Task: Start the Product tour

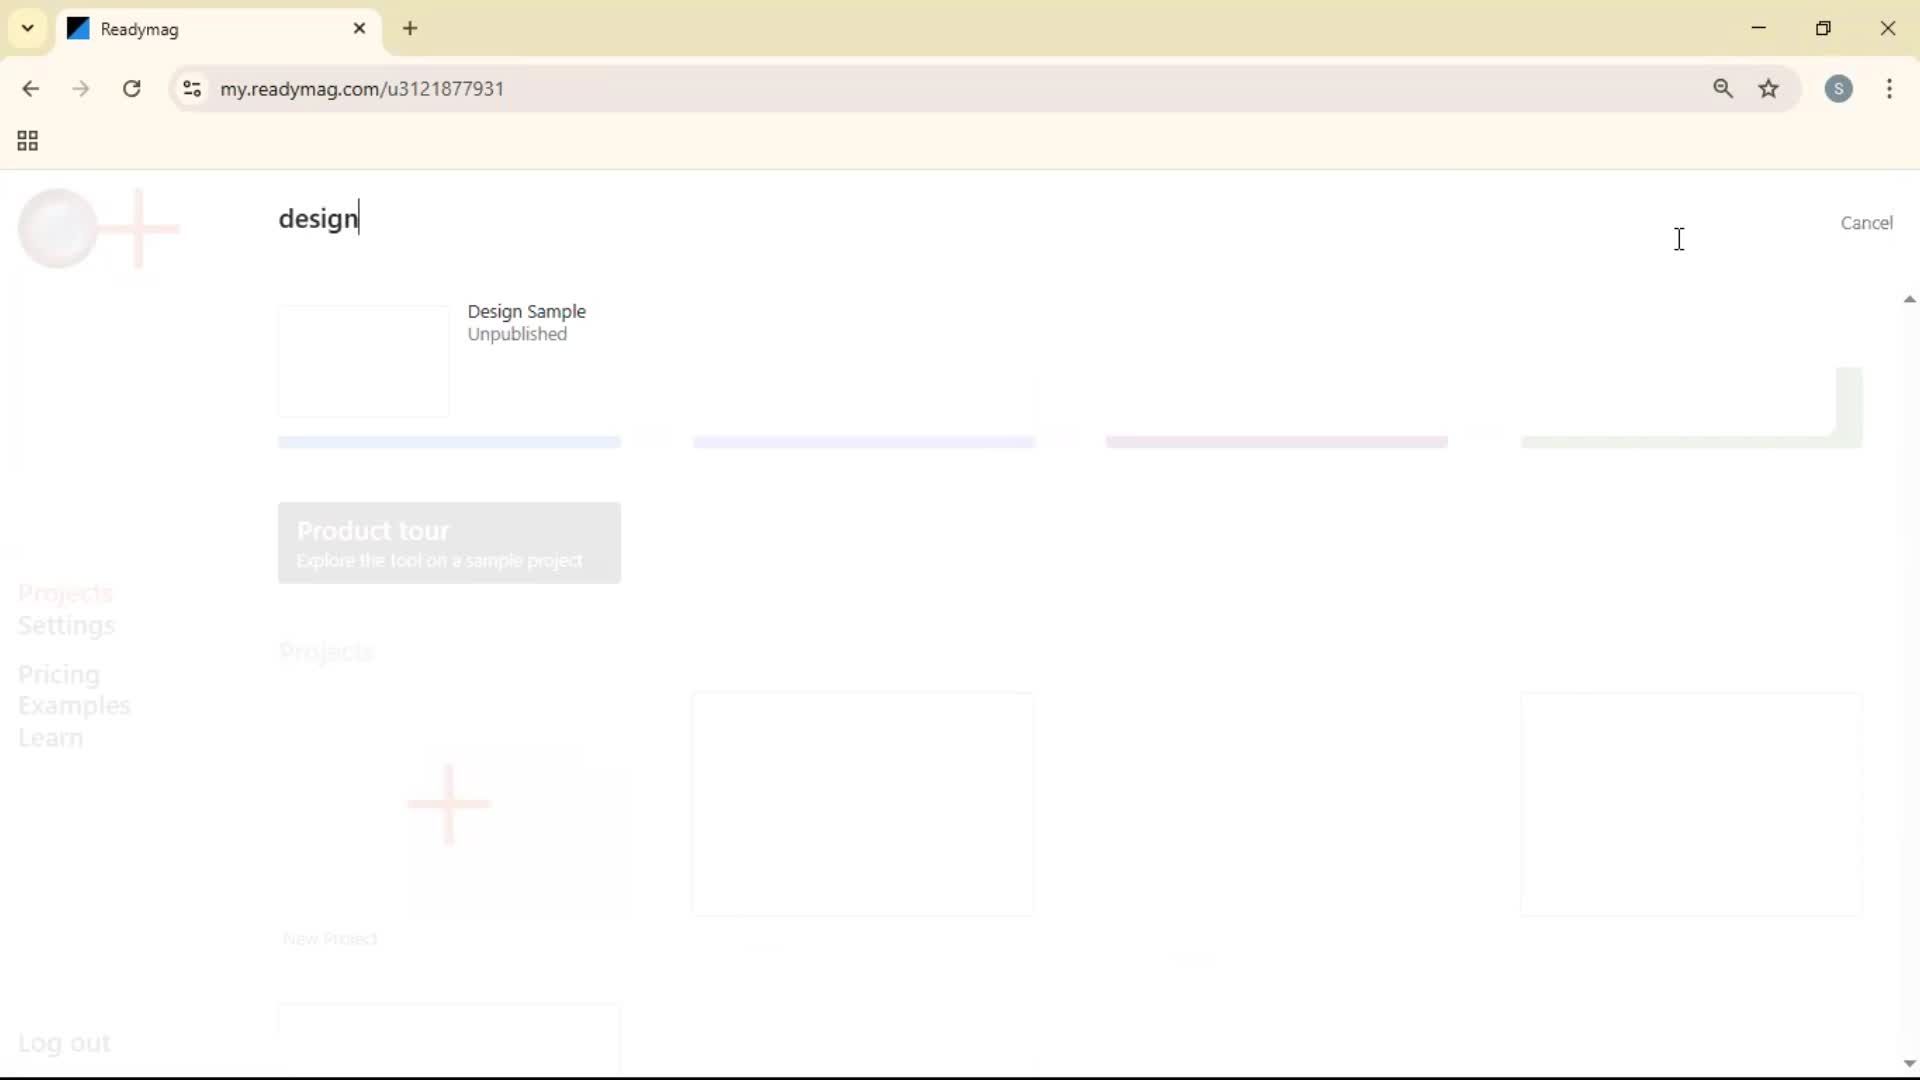Action: 449,542
